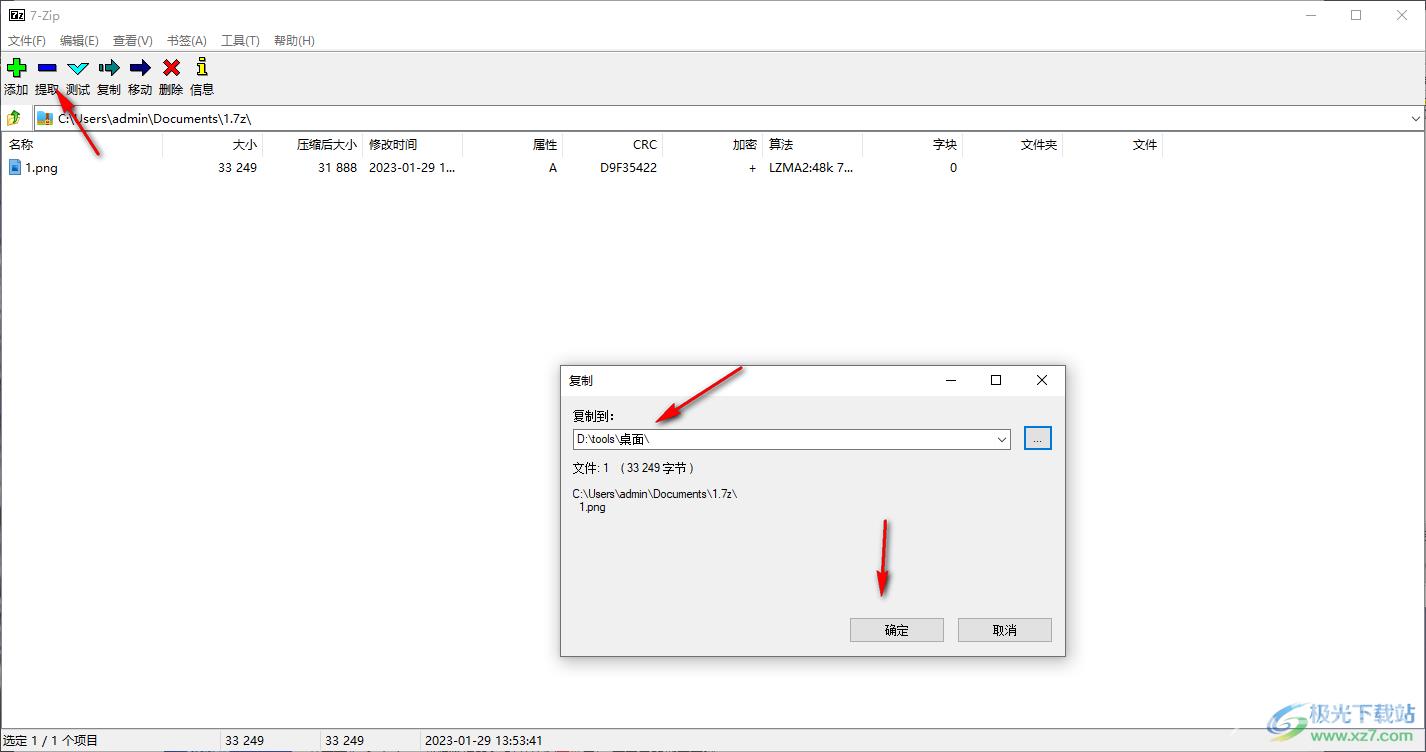Sort by 文件夹 column header
Screen dimensions: 1426x752
1012,145
